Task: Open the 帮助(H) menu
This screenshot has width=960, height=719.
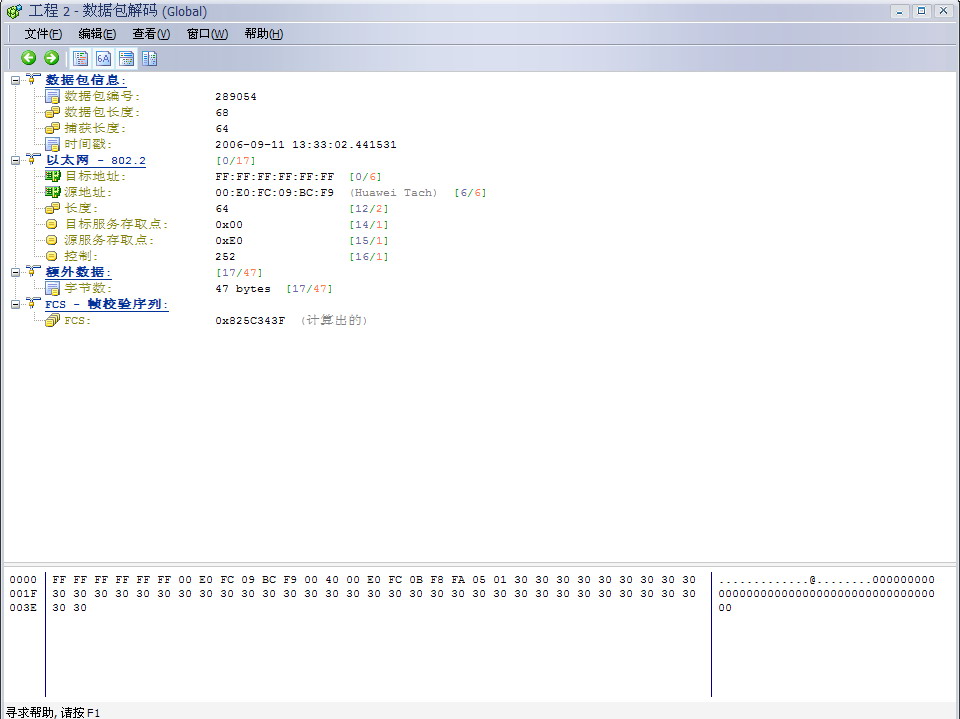Action: 263,34
